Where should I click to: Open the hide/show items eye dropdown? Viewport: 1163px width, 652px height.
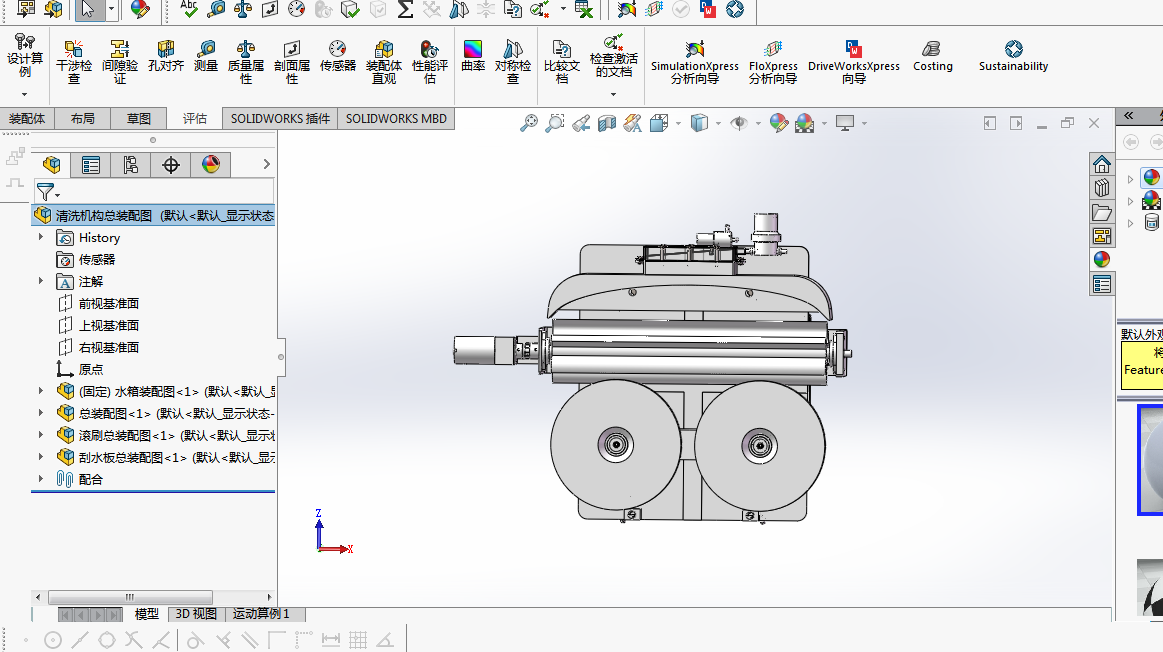coord(757,123)
